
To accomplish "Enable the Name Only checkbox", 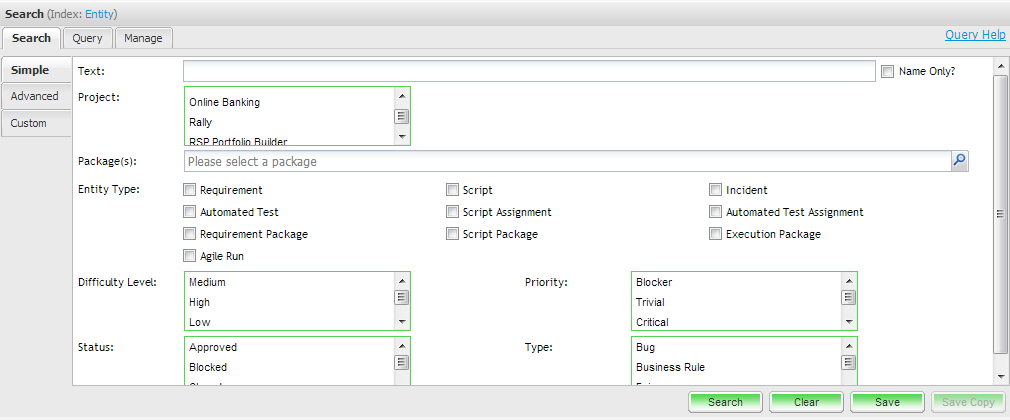I will (x=887, y=71).
